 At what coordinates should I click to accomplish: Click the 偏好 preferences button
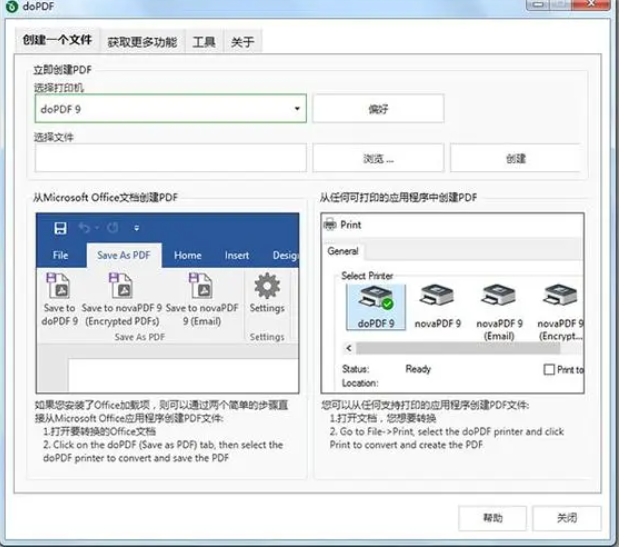coord(378,109)
